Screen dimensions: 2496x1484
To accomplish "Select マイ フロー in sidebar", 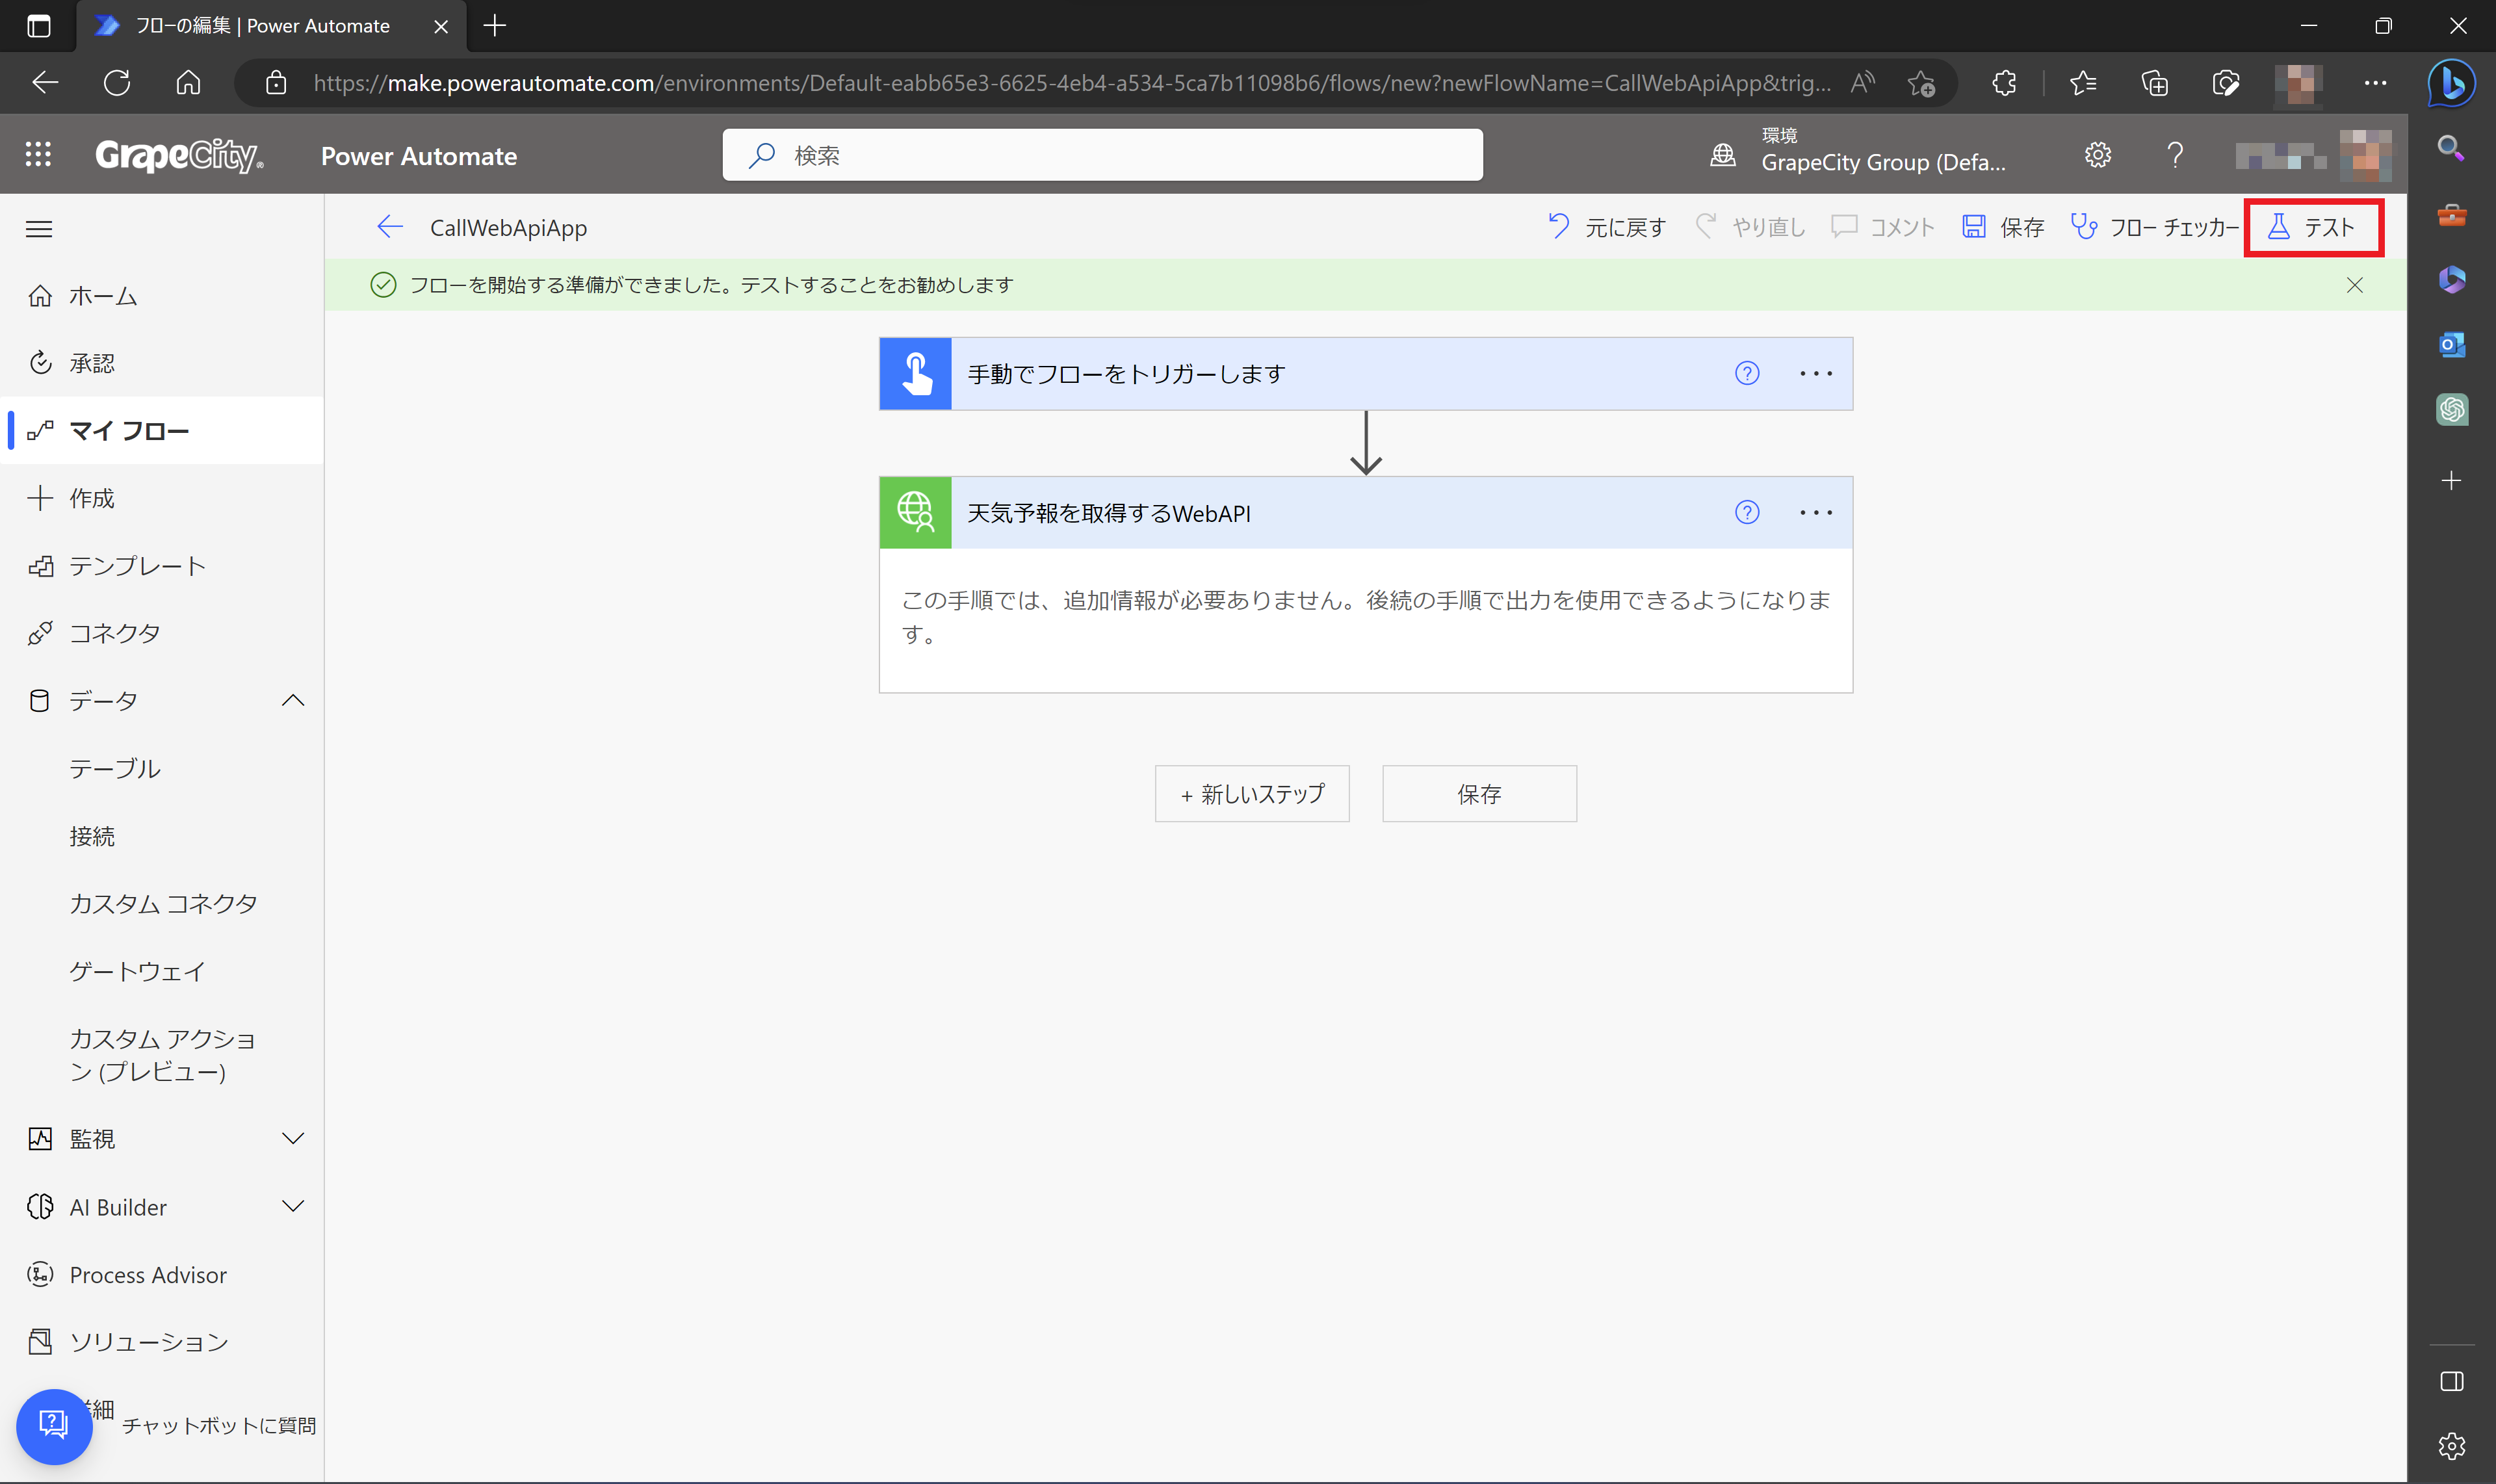I will point(162,430).
